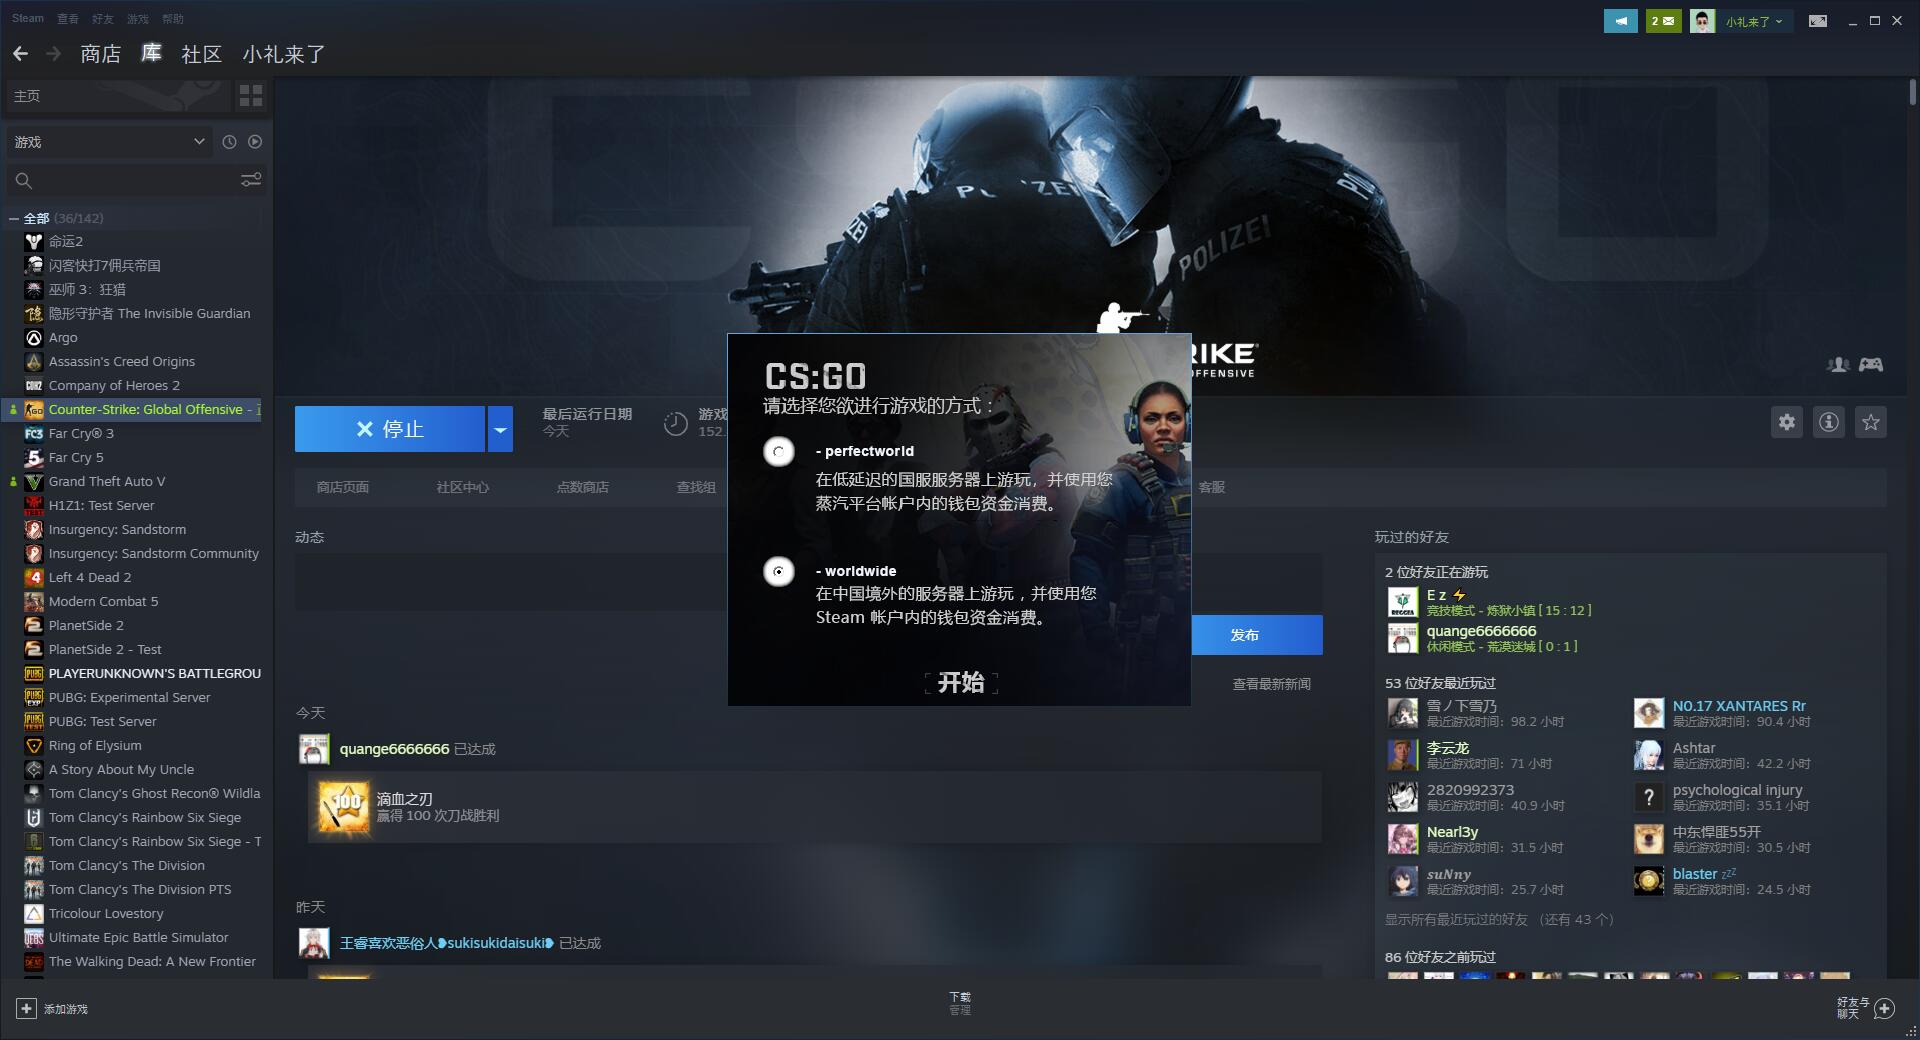Click the 停止 stop button
Image resolution: width=1920 pixels, height=1040 pixels.
[390, 429]
